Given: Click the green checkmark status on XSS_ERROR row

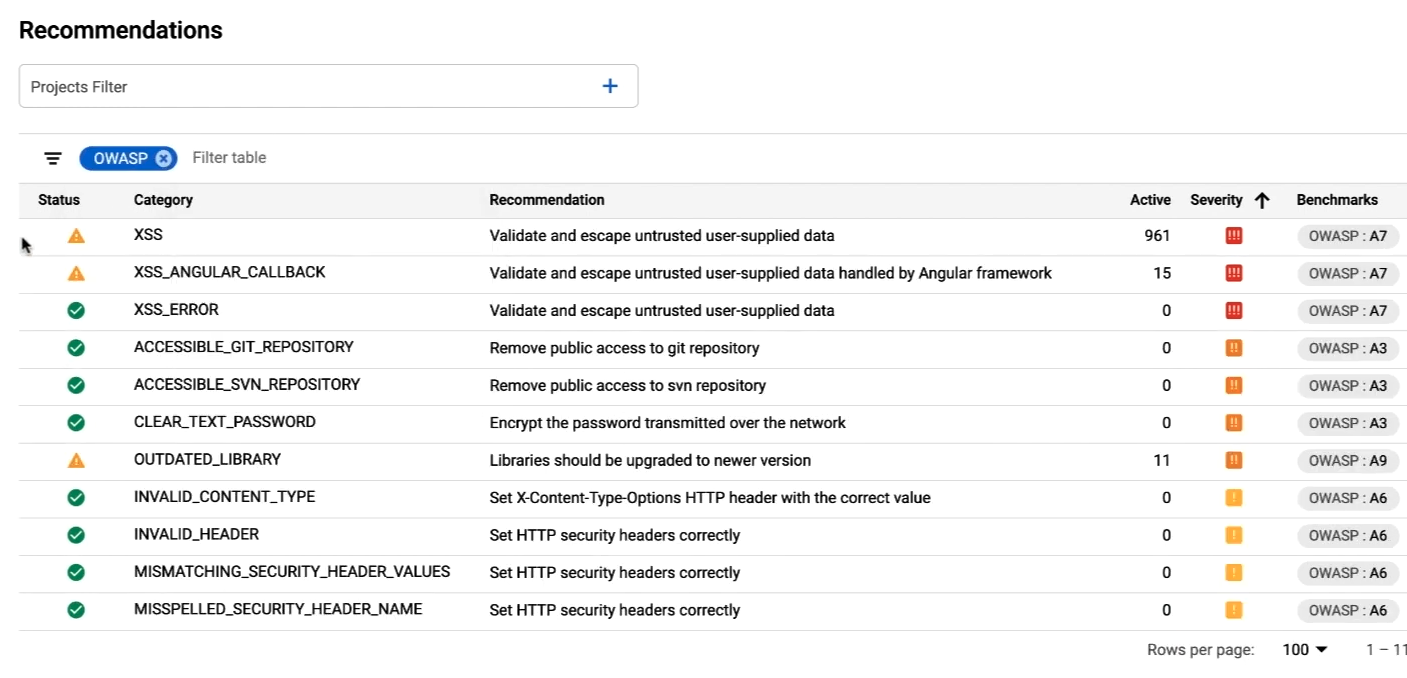Looking at the screenshot, I should pyautogui.click(x=76, y=310).
